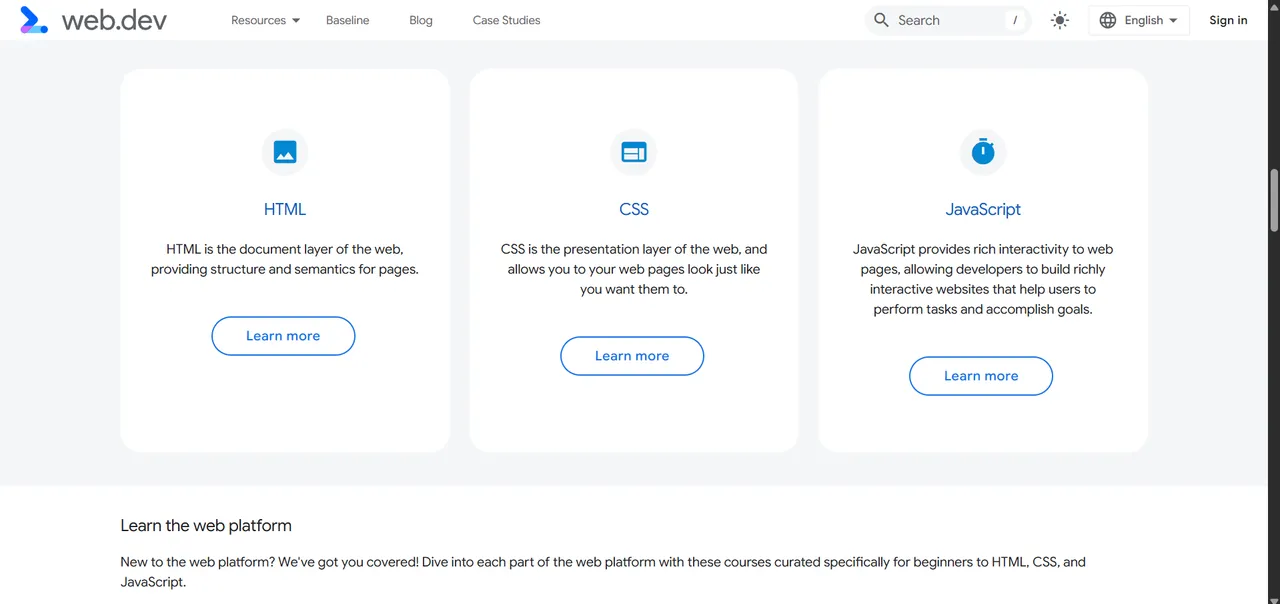Click the JavaScript card description text
The width and height of the screenshot is (1280, 604).
click(x=983, y=279)
